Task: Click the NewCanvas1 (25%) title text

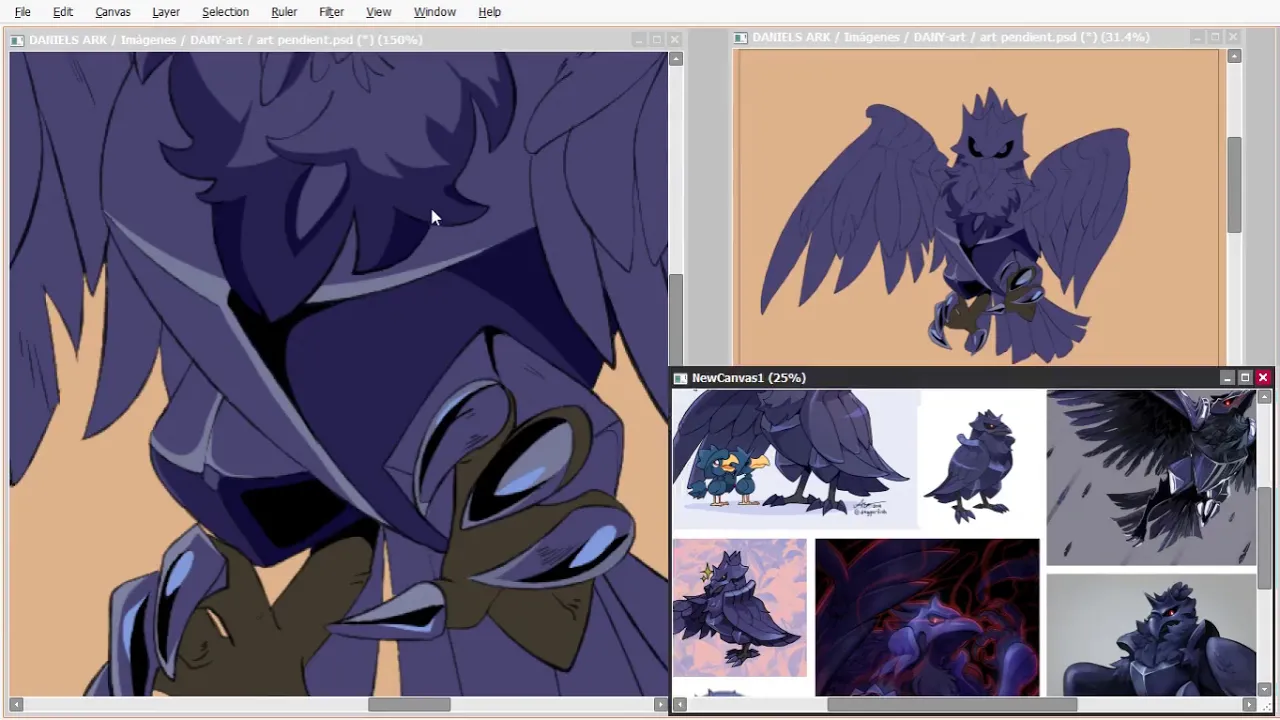Action: (749, 378)
